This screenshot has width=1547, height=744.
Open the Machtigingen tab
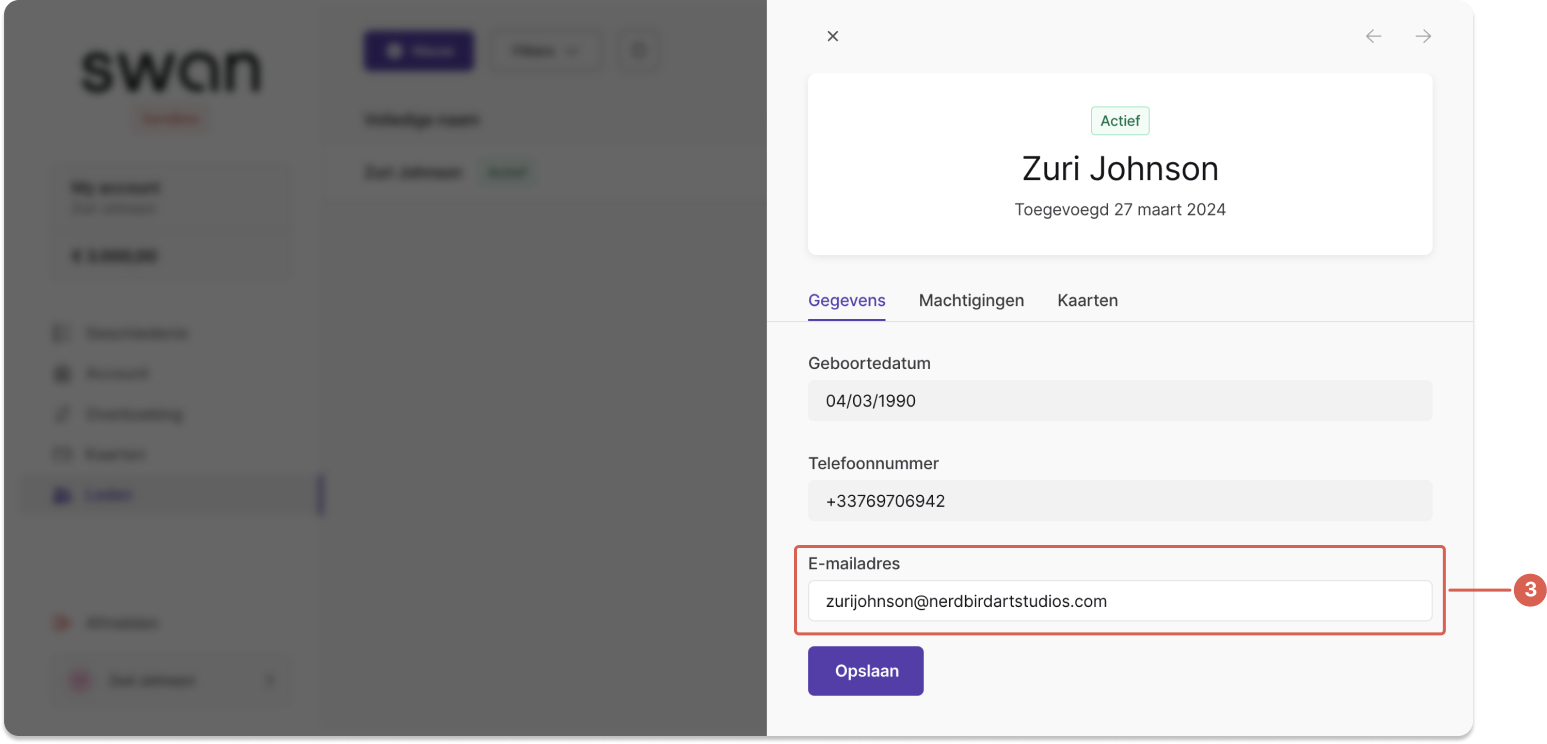pyautogui.click(x=971, y=300)
